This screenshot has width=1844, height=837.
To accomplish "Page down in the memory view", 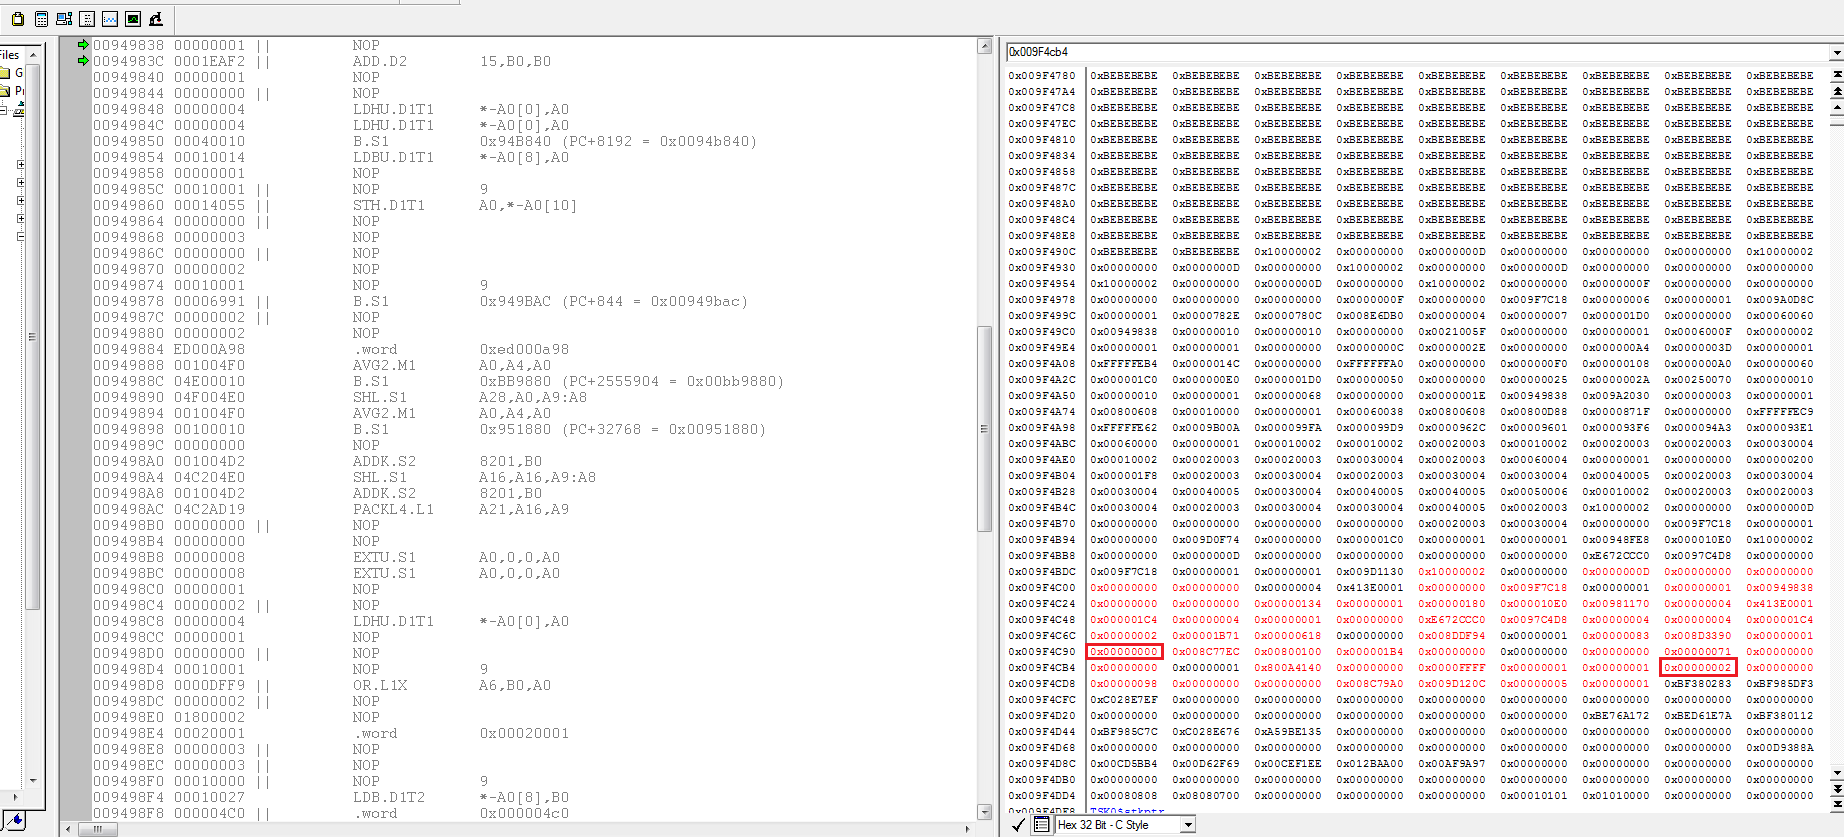I will [x=1837, y=789].
